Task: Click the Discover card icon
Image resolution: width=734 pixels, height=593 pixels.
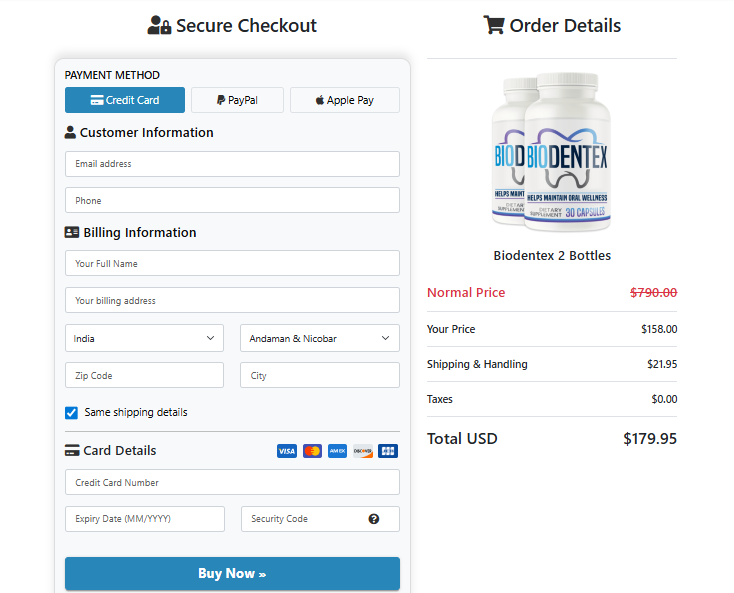Action: 362,451
